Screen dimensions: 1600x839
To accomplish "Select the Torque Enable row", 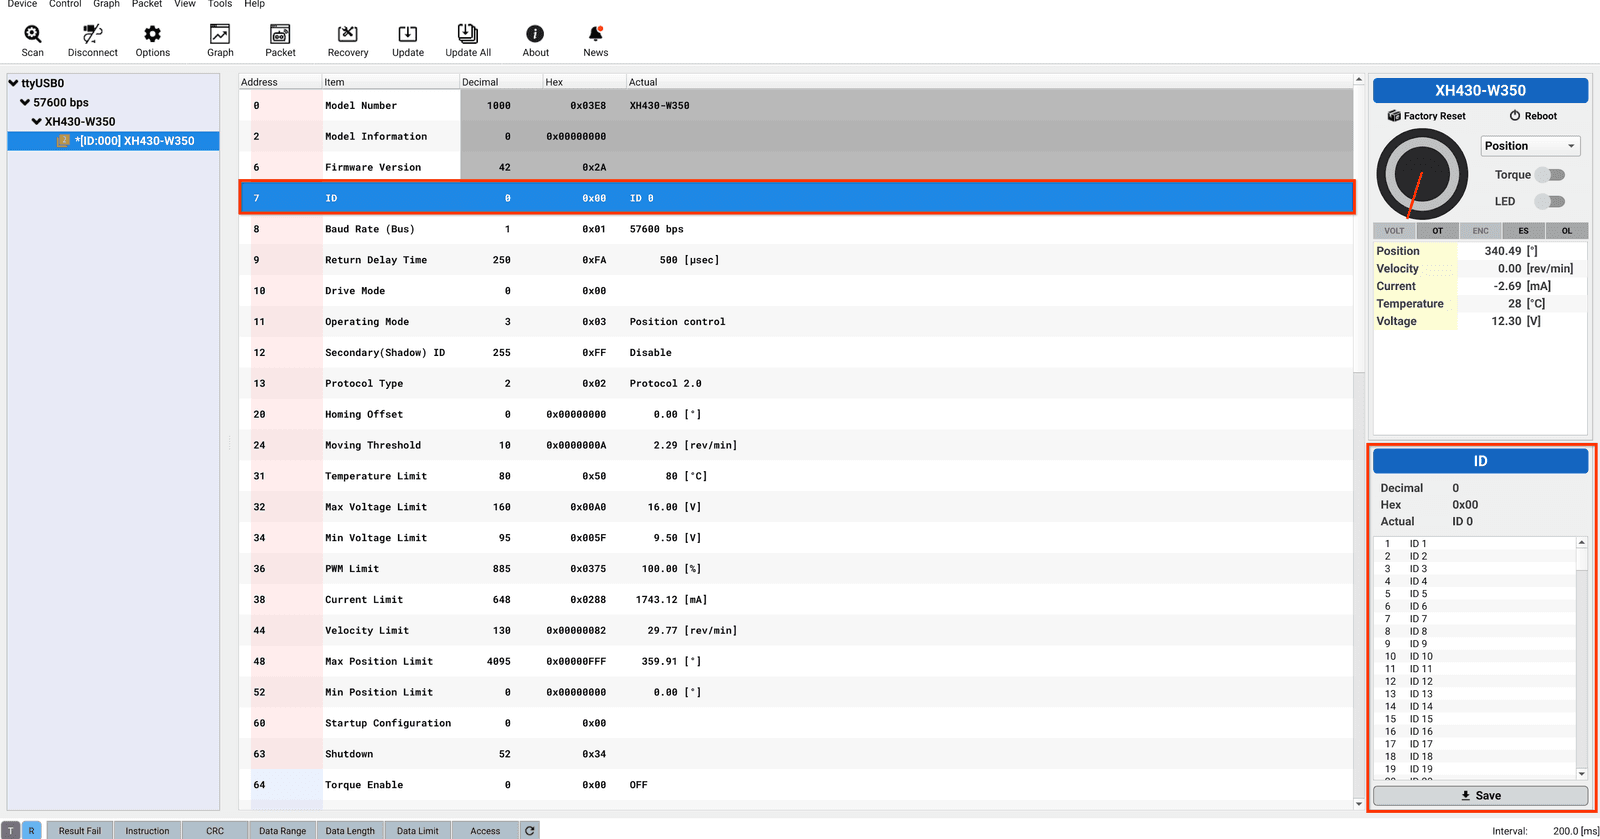I will tap(796, 785).
